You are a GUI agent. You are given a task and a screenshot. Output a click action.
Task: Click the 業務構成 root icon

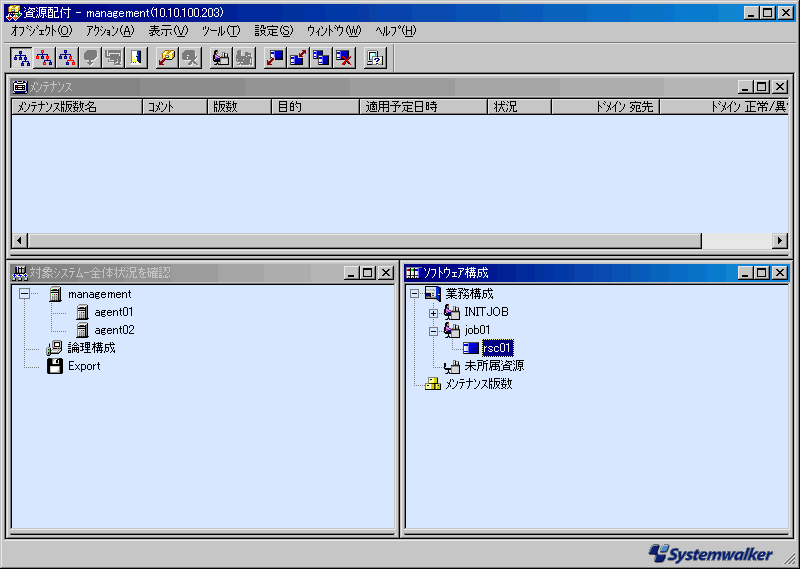click(x=433, y=294)
